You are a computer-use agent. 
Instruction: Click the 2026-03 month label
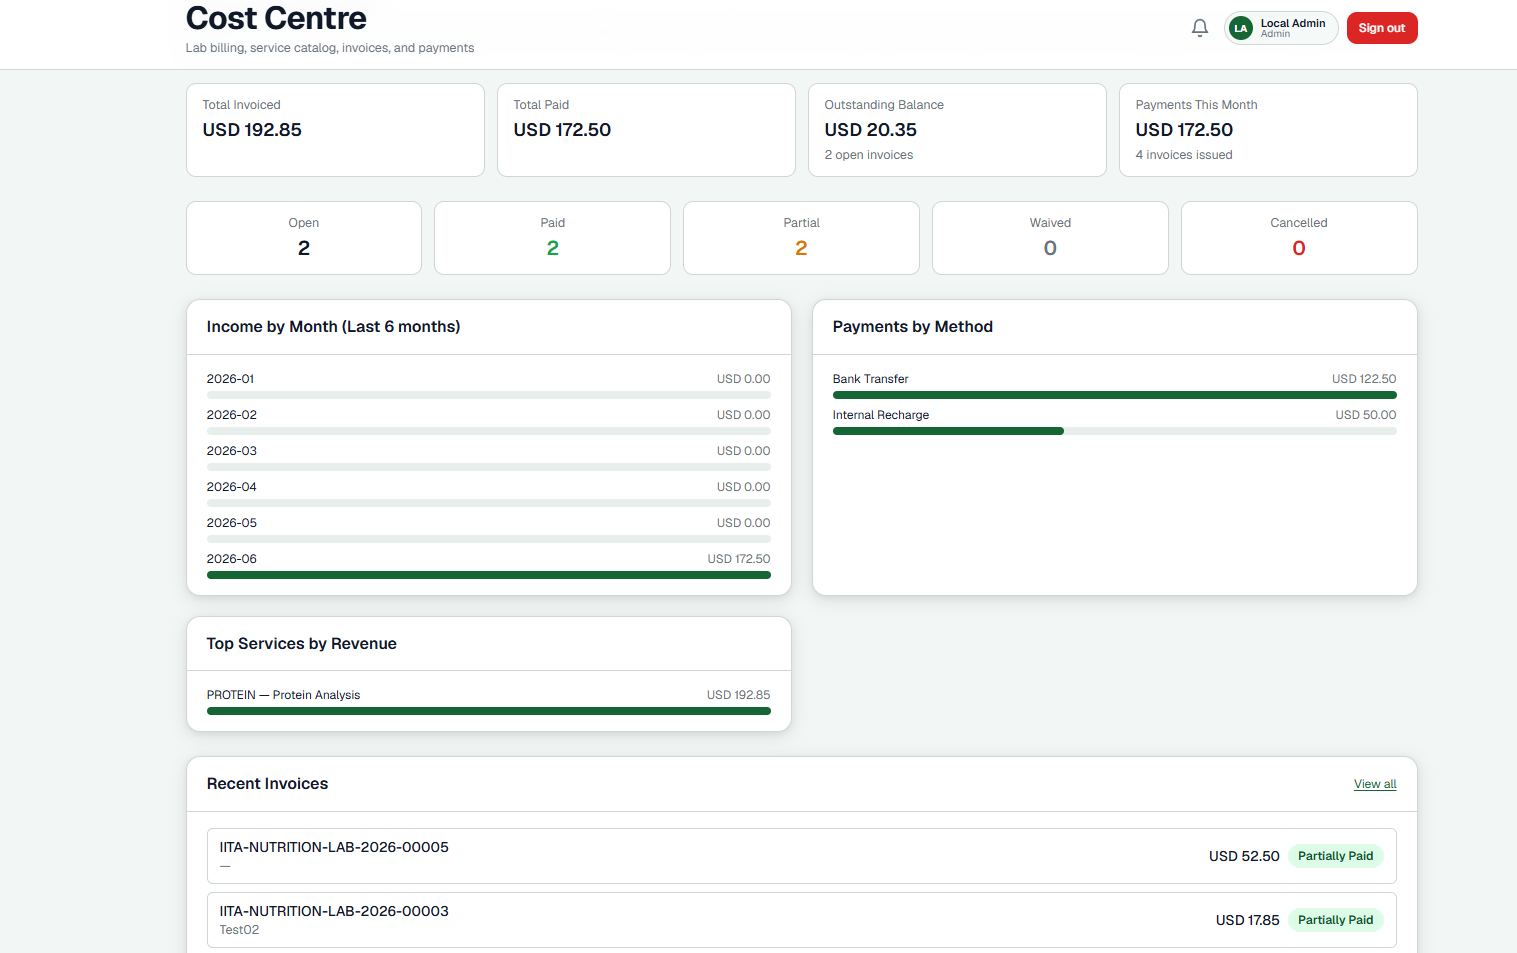pos(231,451)
